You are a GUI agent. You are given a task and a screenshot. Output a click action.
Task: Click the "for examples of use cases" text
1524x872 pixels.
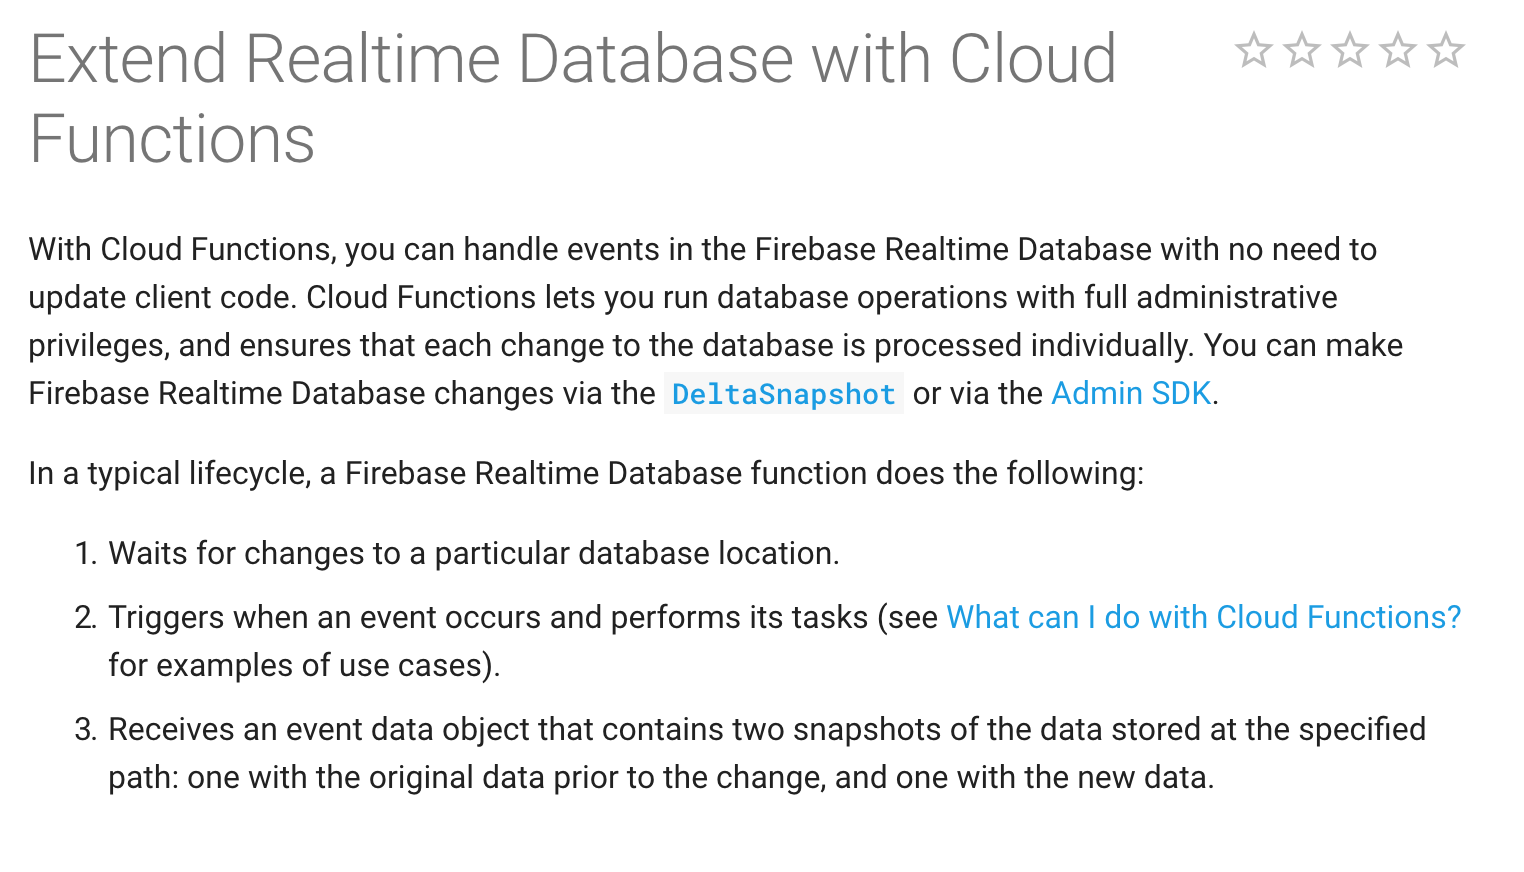pyautogui.click(x=304, y=666)
